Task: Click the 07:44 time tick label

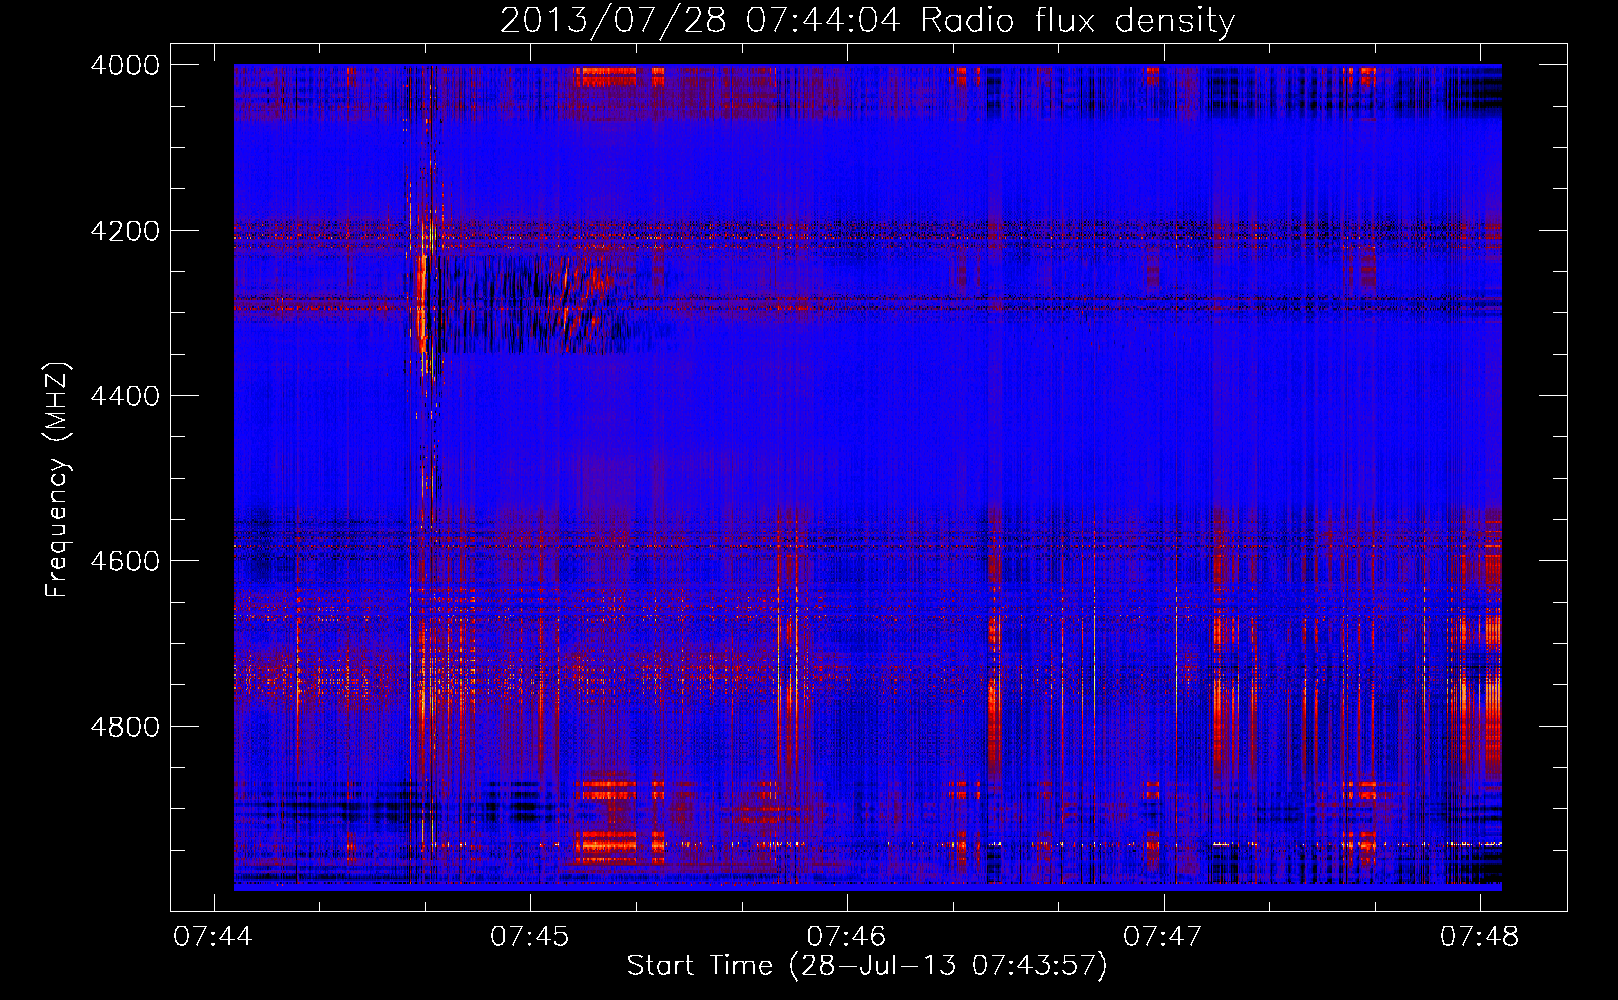Action: pyautogui.click(x=213, y=936)
